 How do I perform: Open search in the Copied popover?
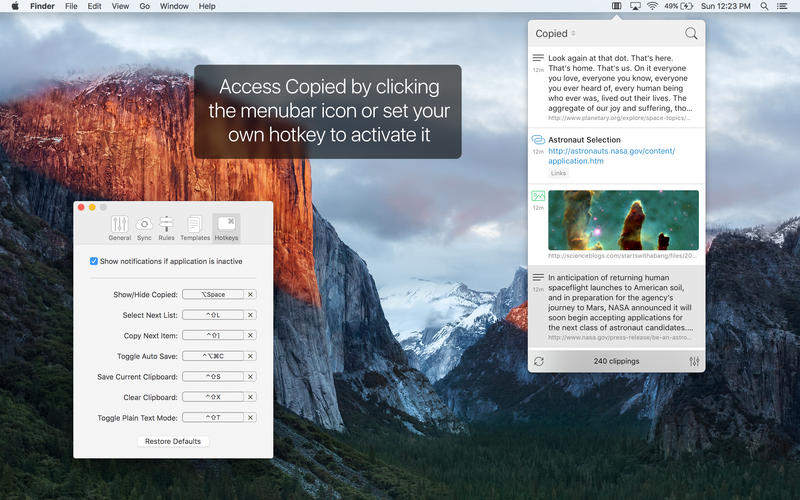pos(691,34)
